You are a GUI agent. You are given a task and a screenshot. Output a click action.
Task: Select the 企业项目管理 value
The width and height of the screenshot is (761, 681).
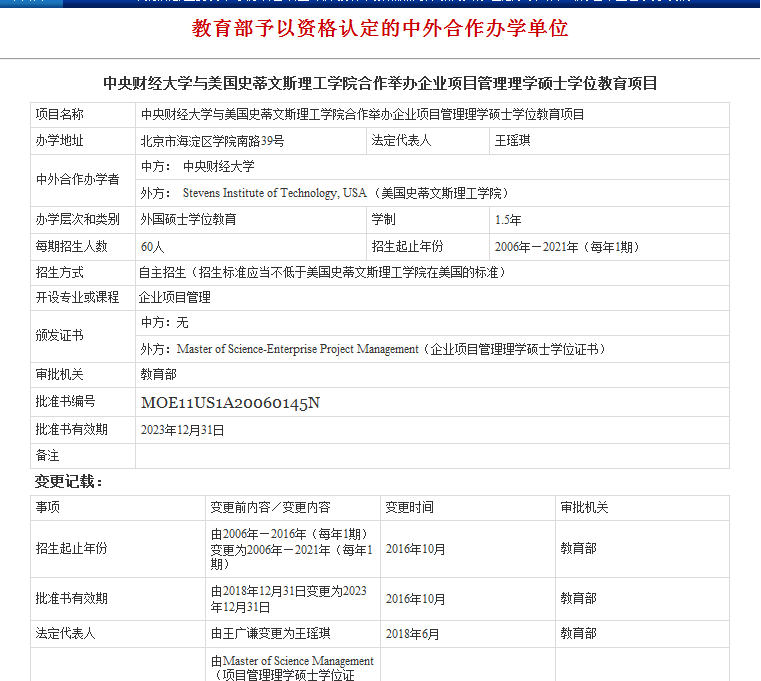pyautogui.click(x=175, y=298)
